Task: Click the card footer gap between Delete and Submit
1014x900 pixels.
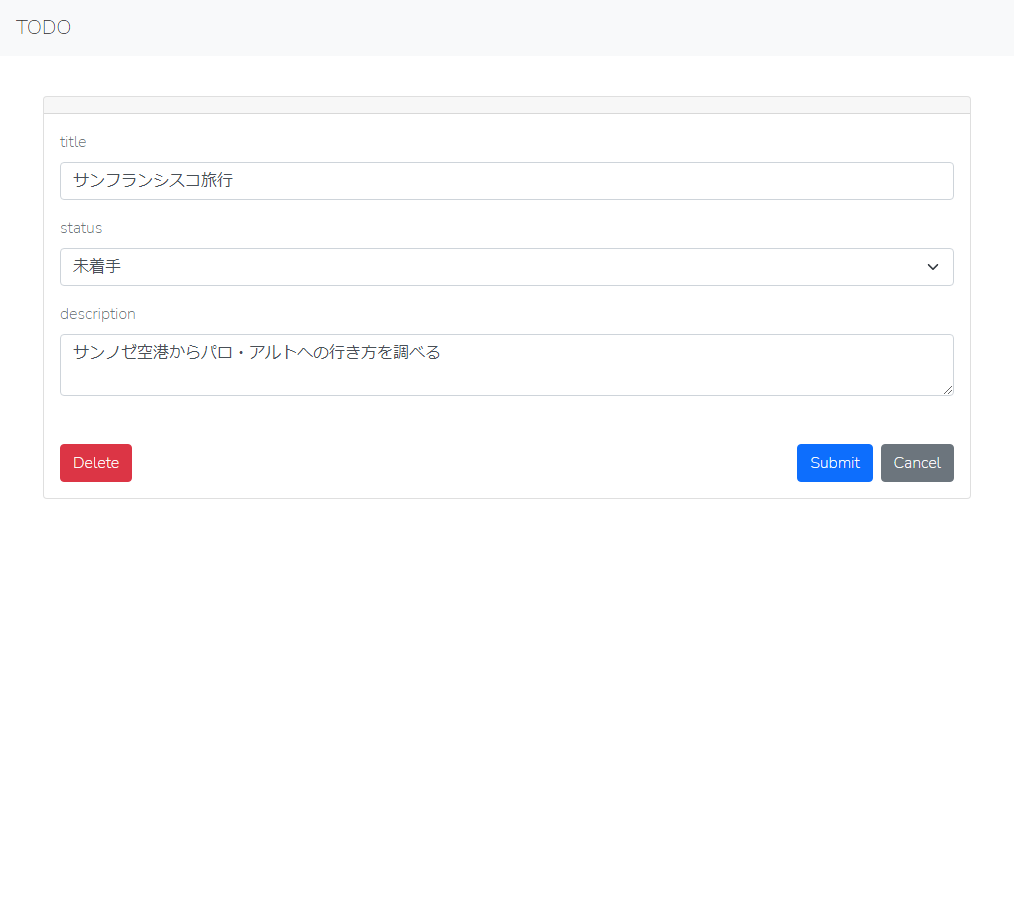Action: 460,463
